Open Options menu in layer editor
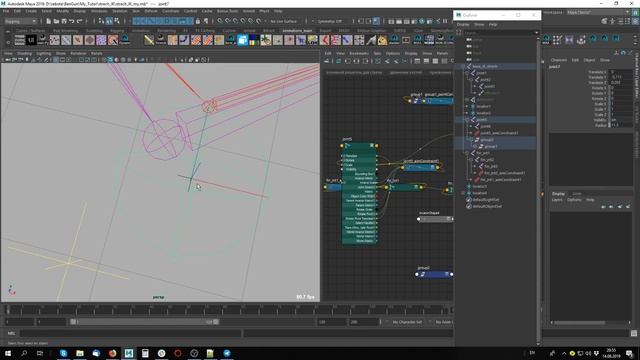Viewport: 640px width, 360px height. 574,200
